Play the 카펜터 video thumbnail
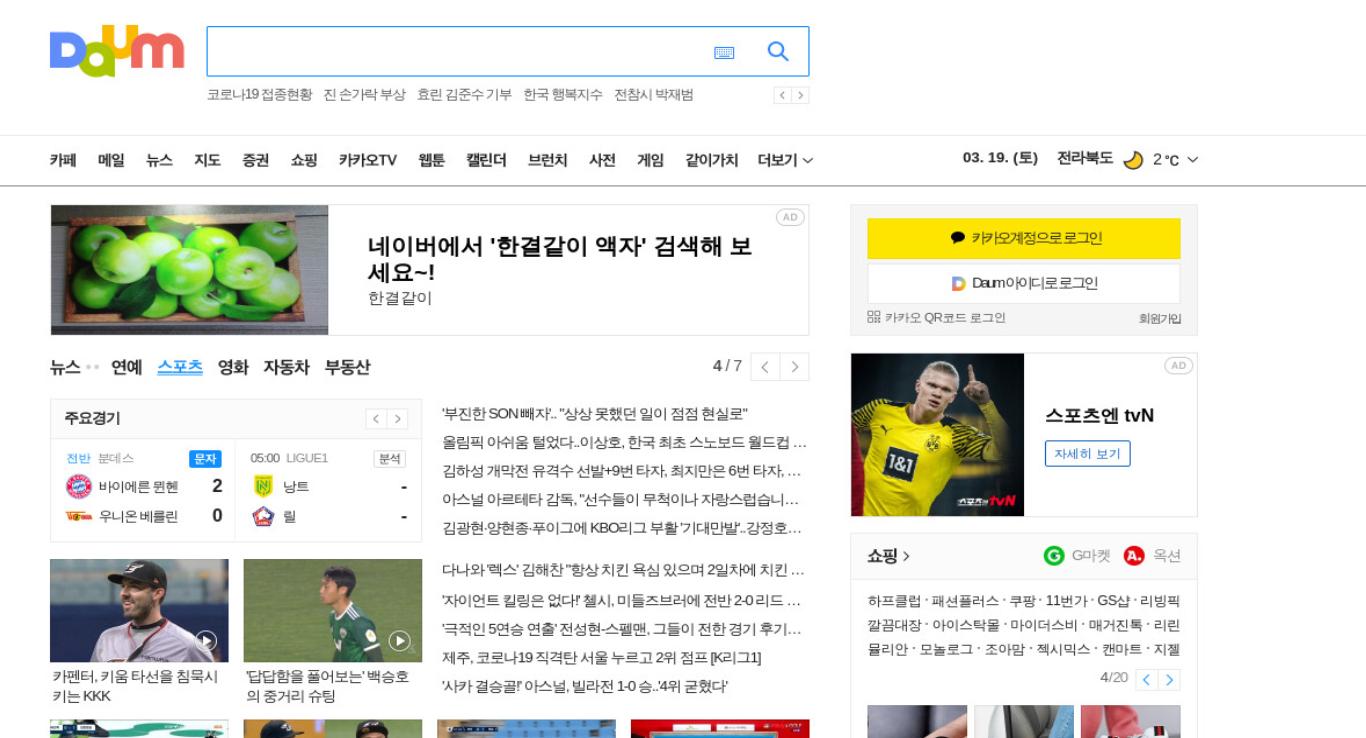The width and height of the screenshot is (1366, 738). coord(139,610)
